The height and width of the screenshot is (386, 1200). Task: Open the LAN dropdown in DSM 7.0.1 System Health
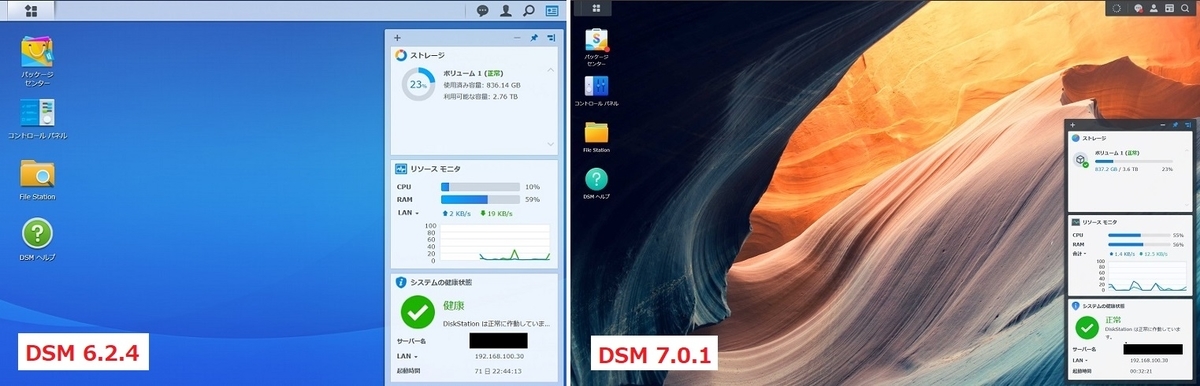click(x=1080, y=361)
